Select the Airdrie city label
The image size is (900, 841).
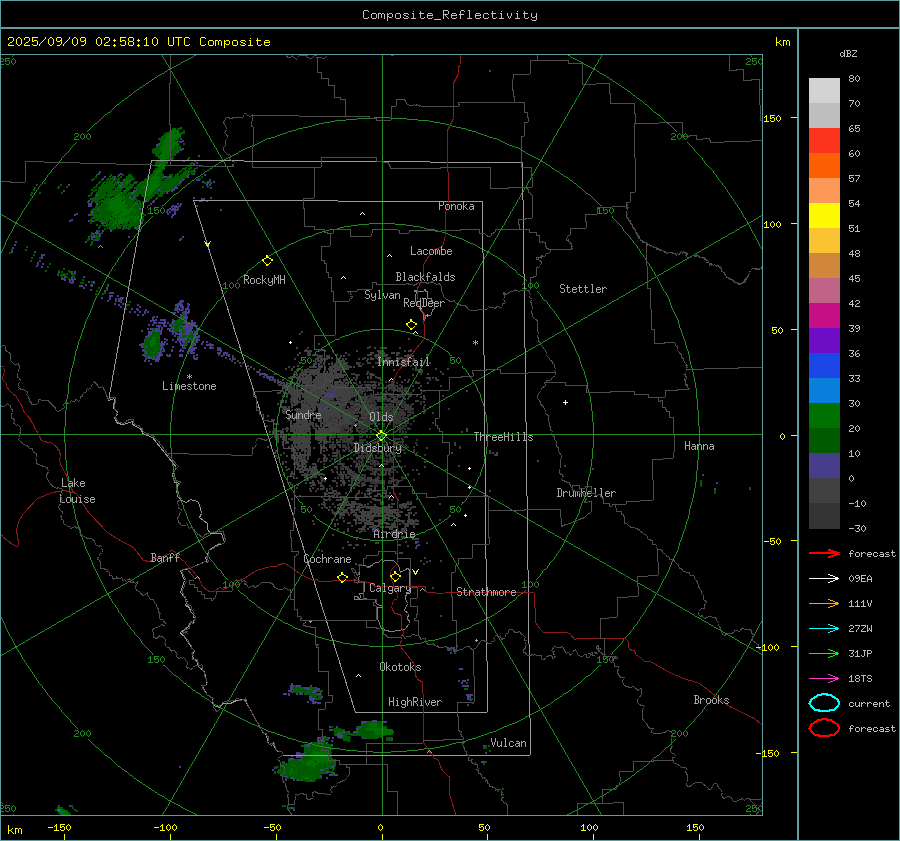click(x=394, y=534)
